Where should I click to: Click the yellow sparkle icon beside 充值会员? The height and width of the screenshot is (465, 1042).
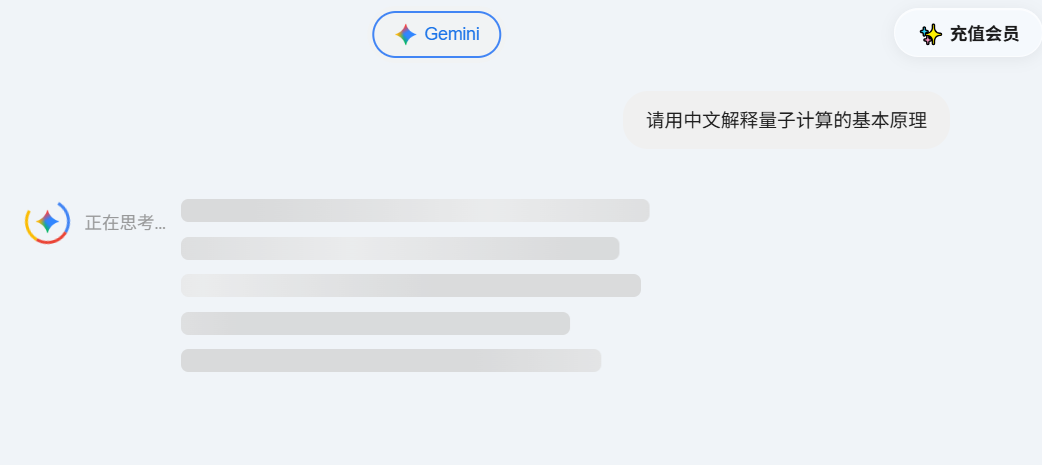(931, 34)
